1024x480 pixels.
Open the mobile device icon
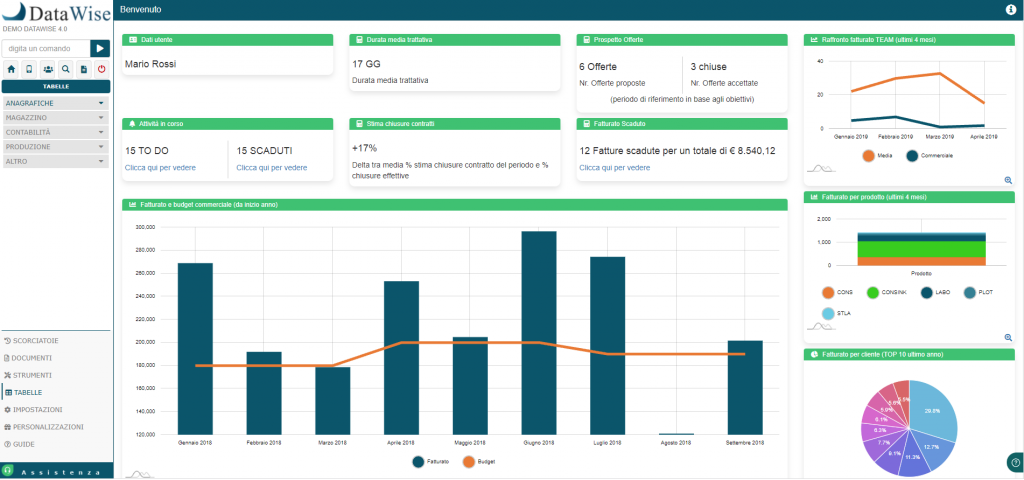pyautogui.click(x=29, y=69)
